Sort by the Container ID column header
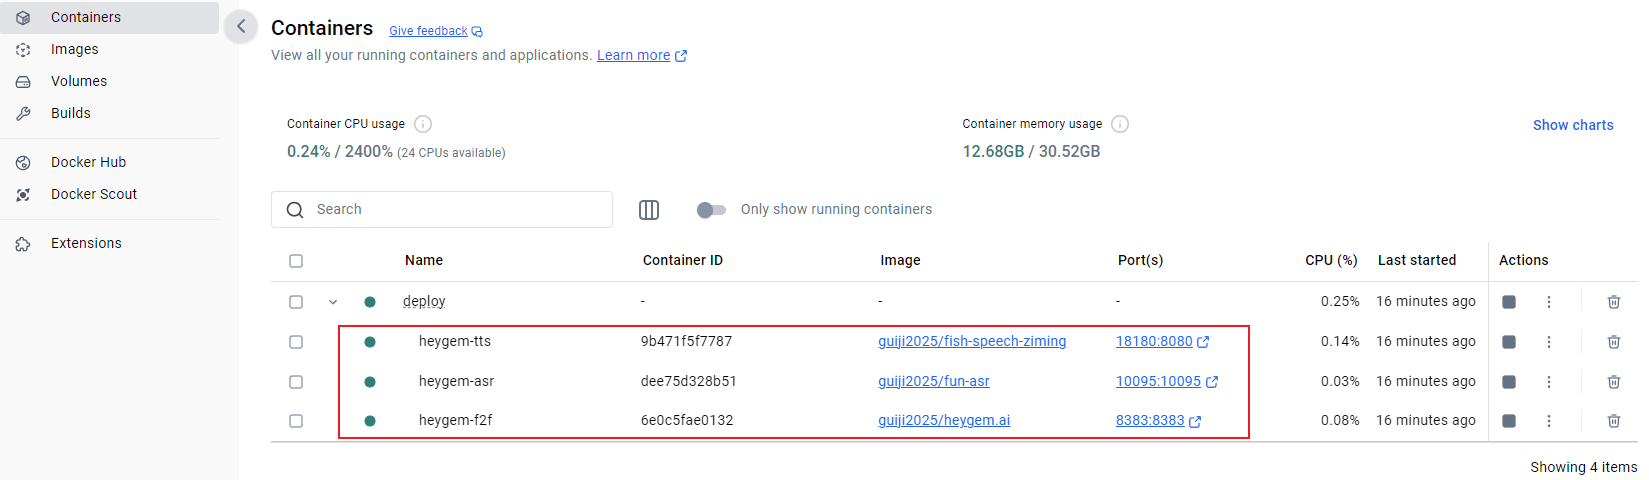This screenshot has width=1649, height=480. pyautogui.click(x=683, y=260)
